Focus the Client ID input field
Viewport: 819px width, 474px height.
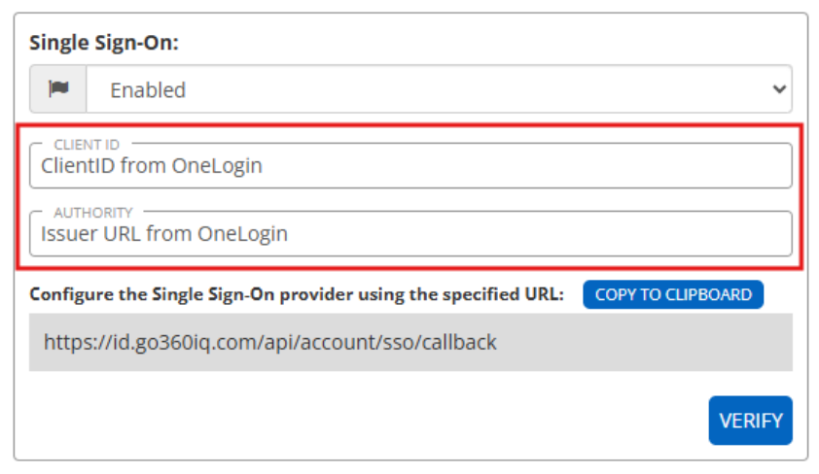410,166
